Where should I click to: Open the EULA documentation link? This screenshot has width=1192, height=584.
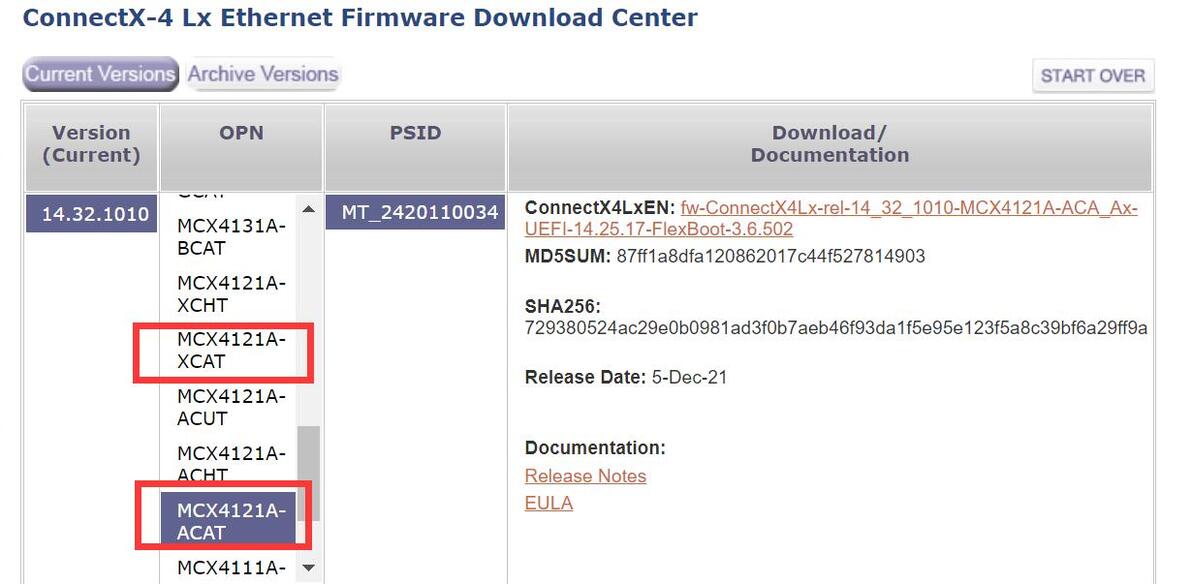pos(548,503)
